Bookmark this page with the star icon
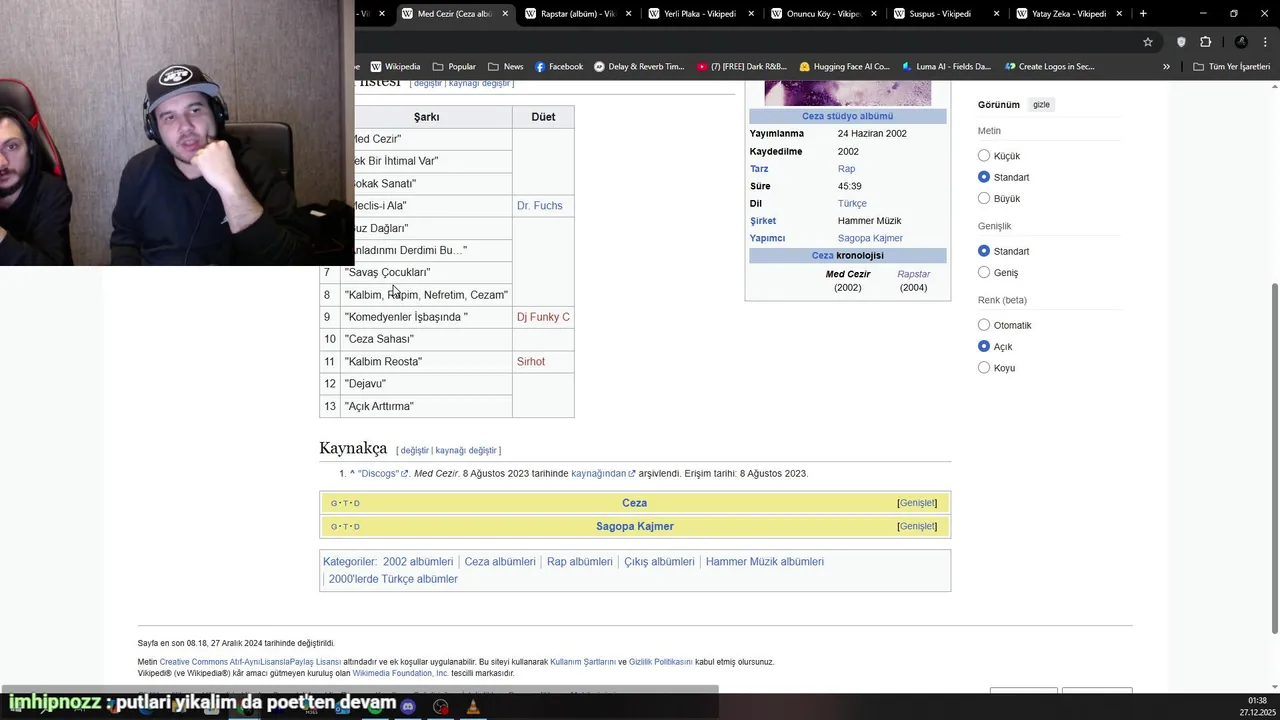This screenshot has width=1280, height=720. pyautogui.click(x=1148, y=42)
